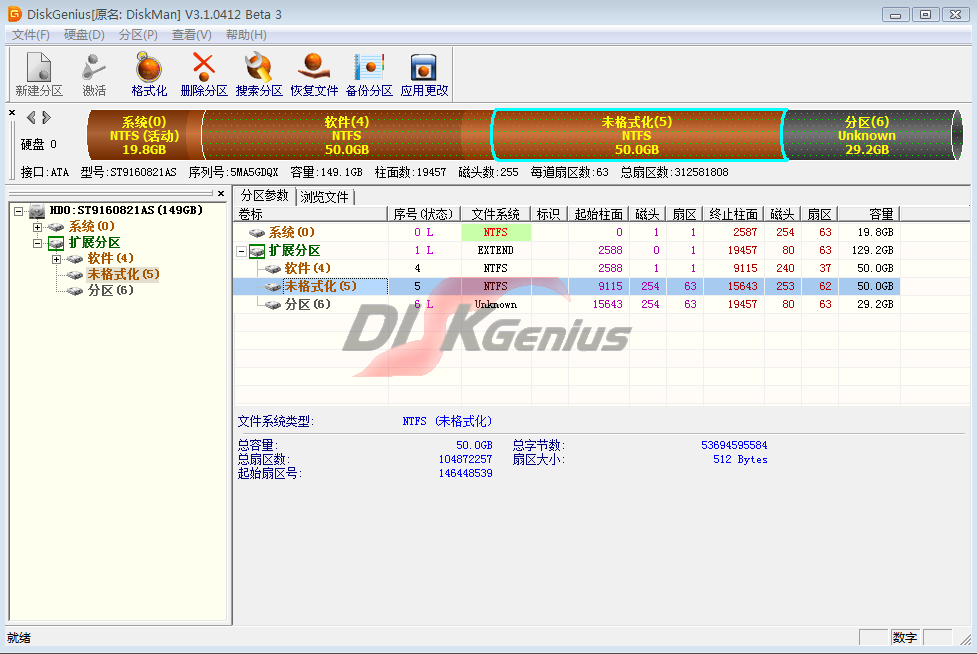
Task: Click the 扩展分区 icon in the tree
Action: click(x=56, y=242)
